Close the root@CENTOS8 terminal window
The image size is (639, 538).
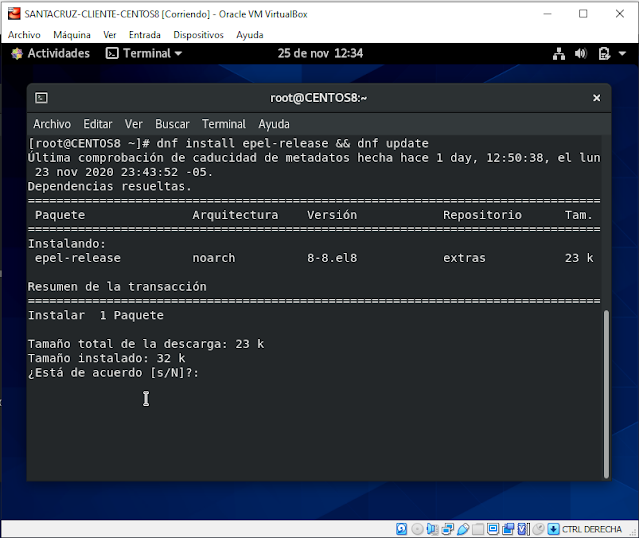tap(597, 98)
